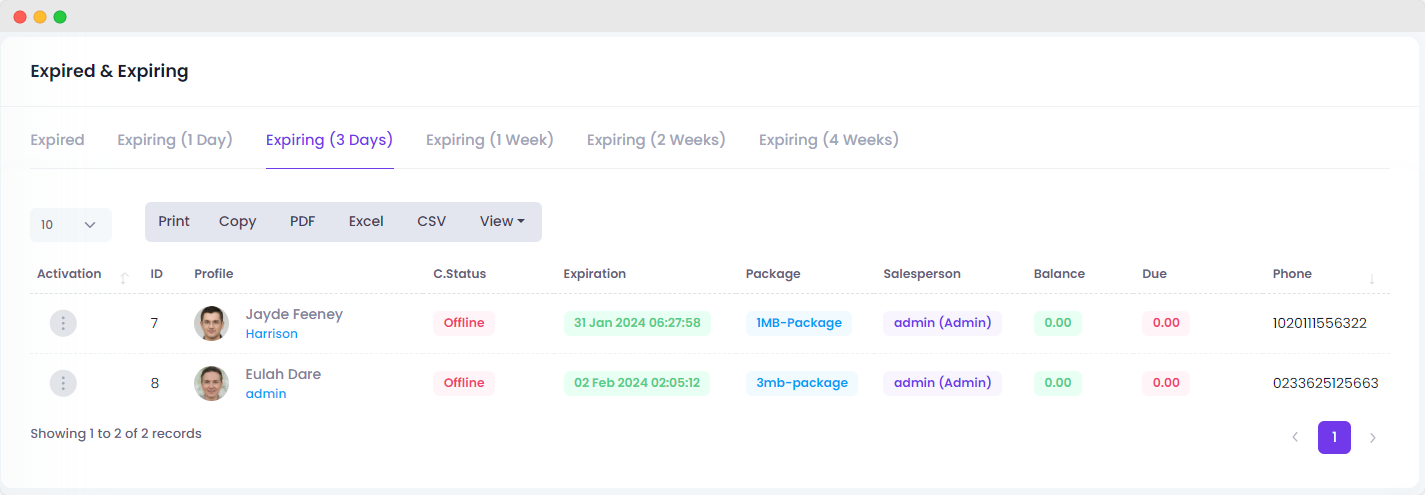
Task: Expand the rows-per-page dropdown showing 10
Action: [x=71, y=225]
